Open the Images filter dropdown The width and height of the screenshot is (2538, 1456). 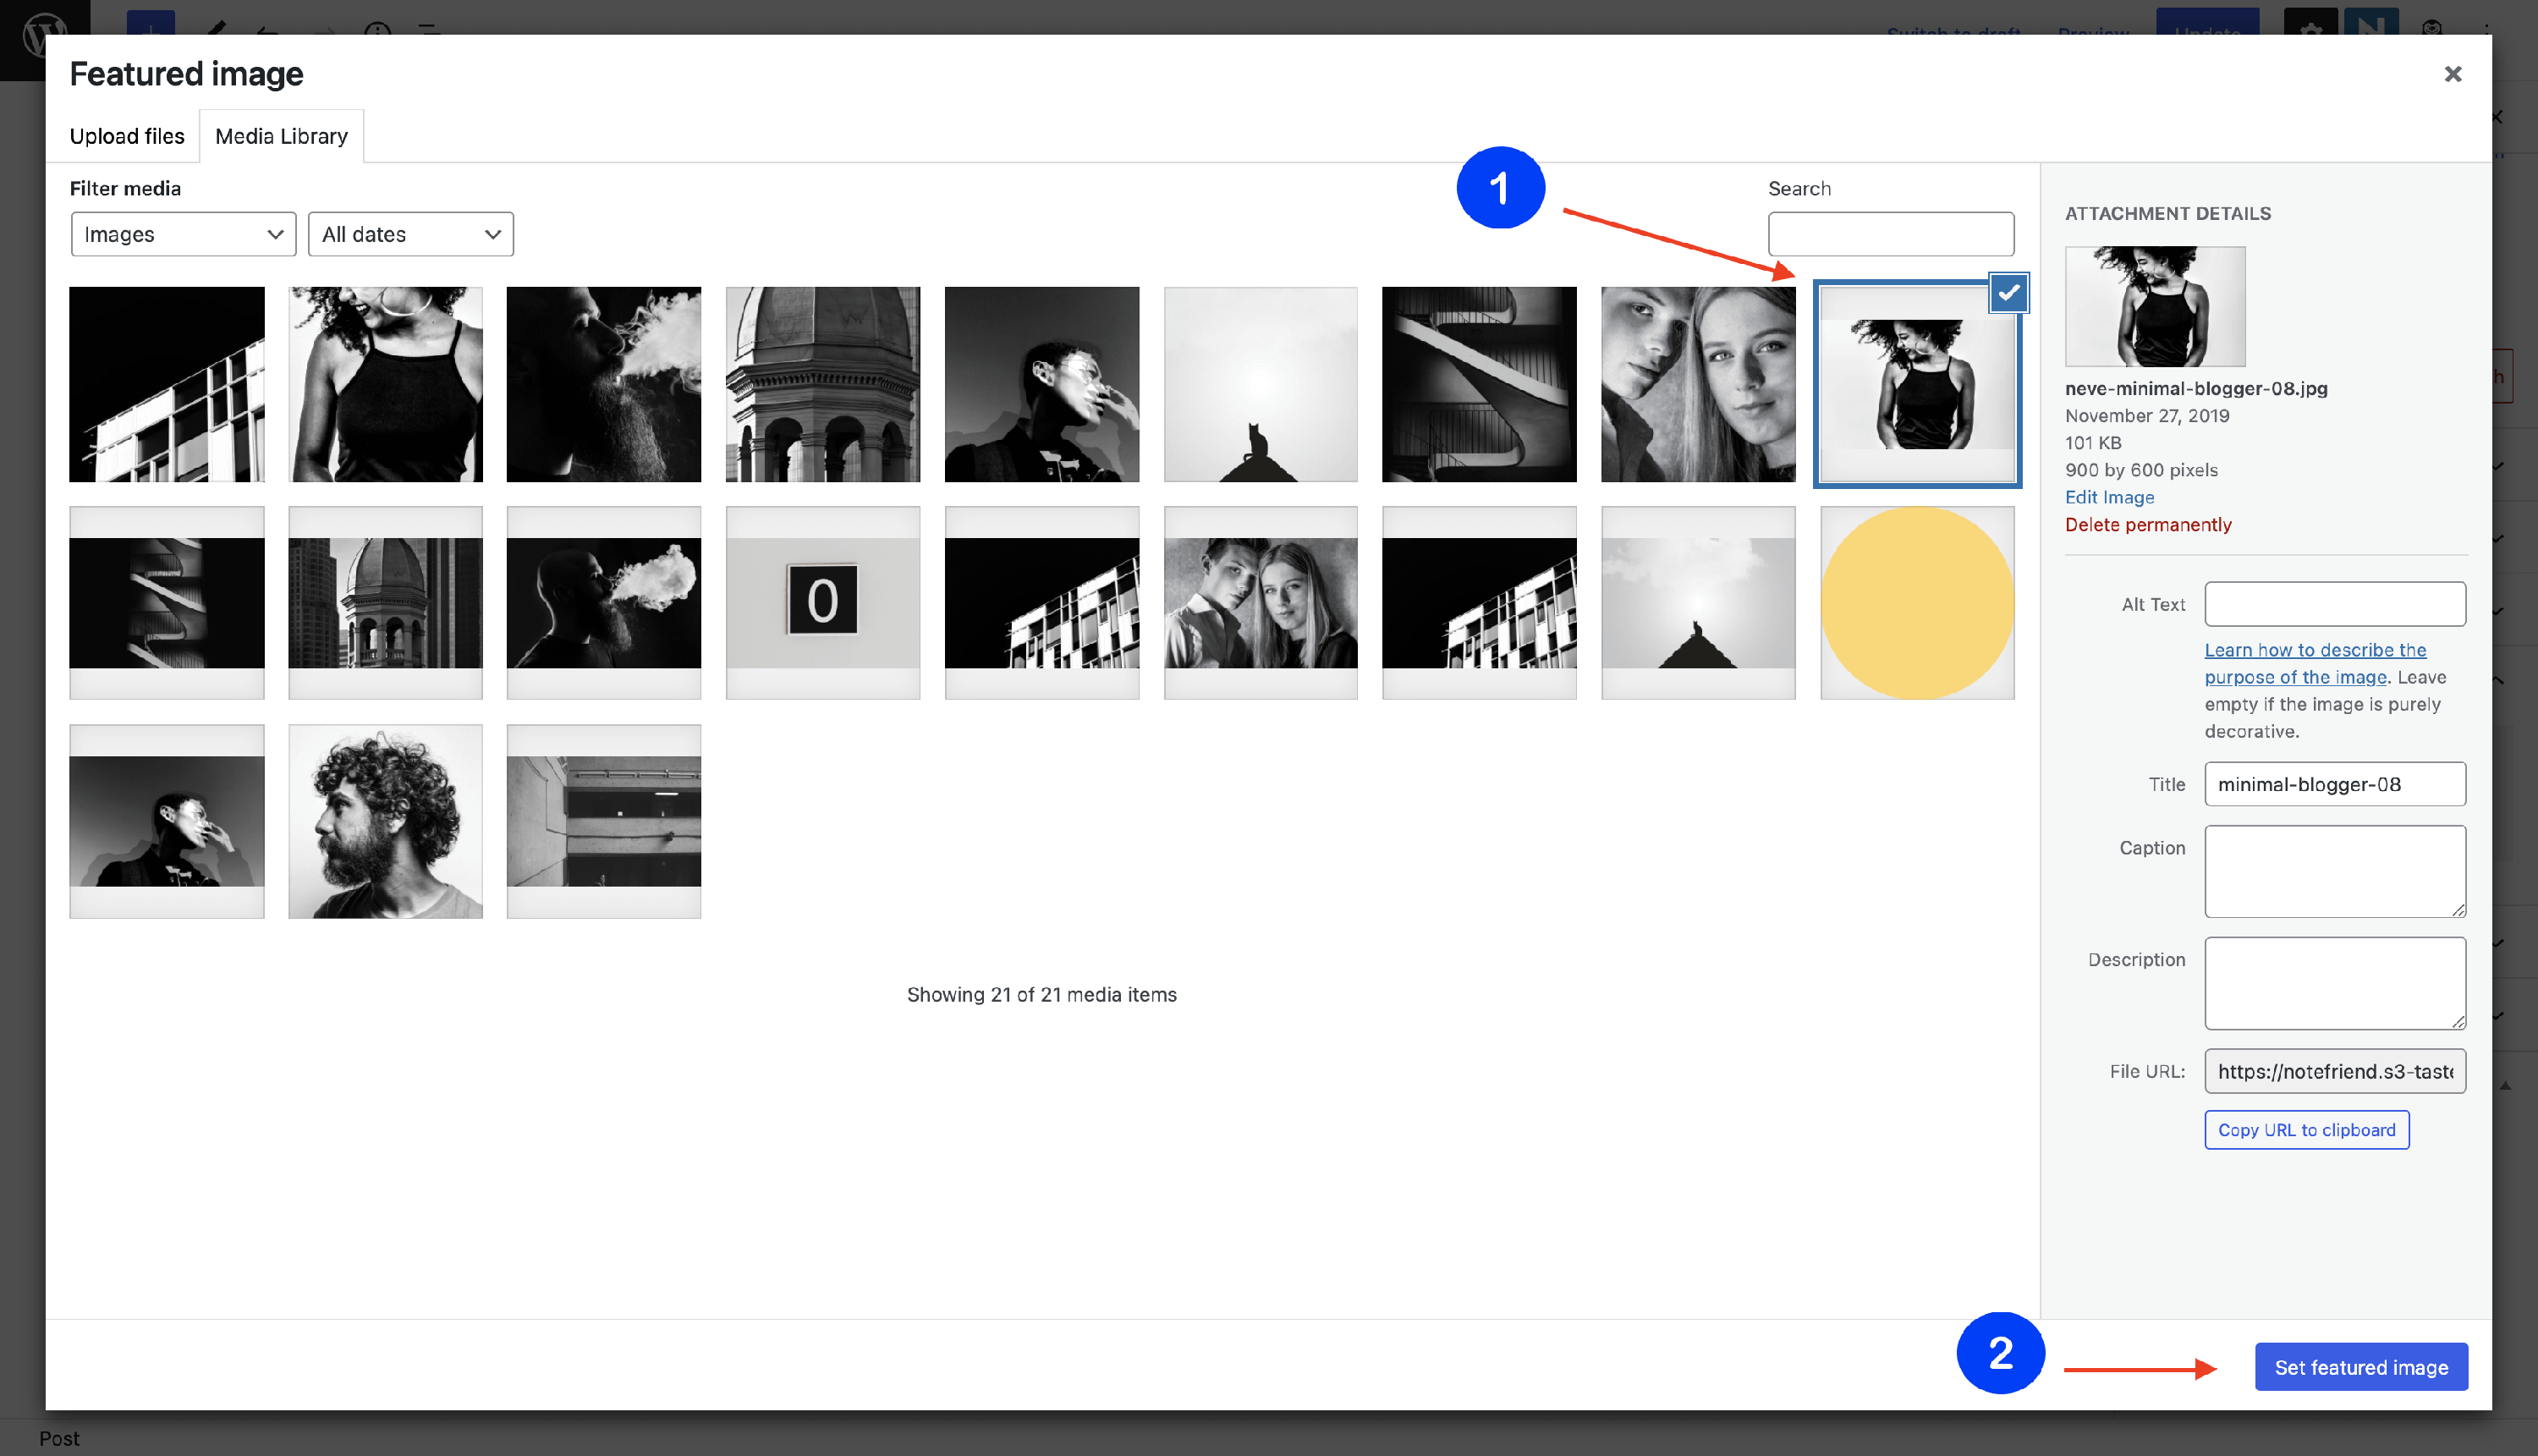pyautogui.click(x=183, y=234)
